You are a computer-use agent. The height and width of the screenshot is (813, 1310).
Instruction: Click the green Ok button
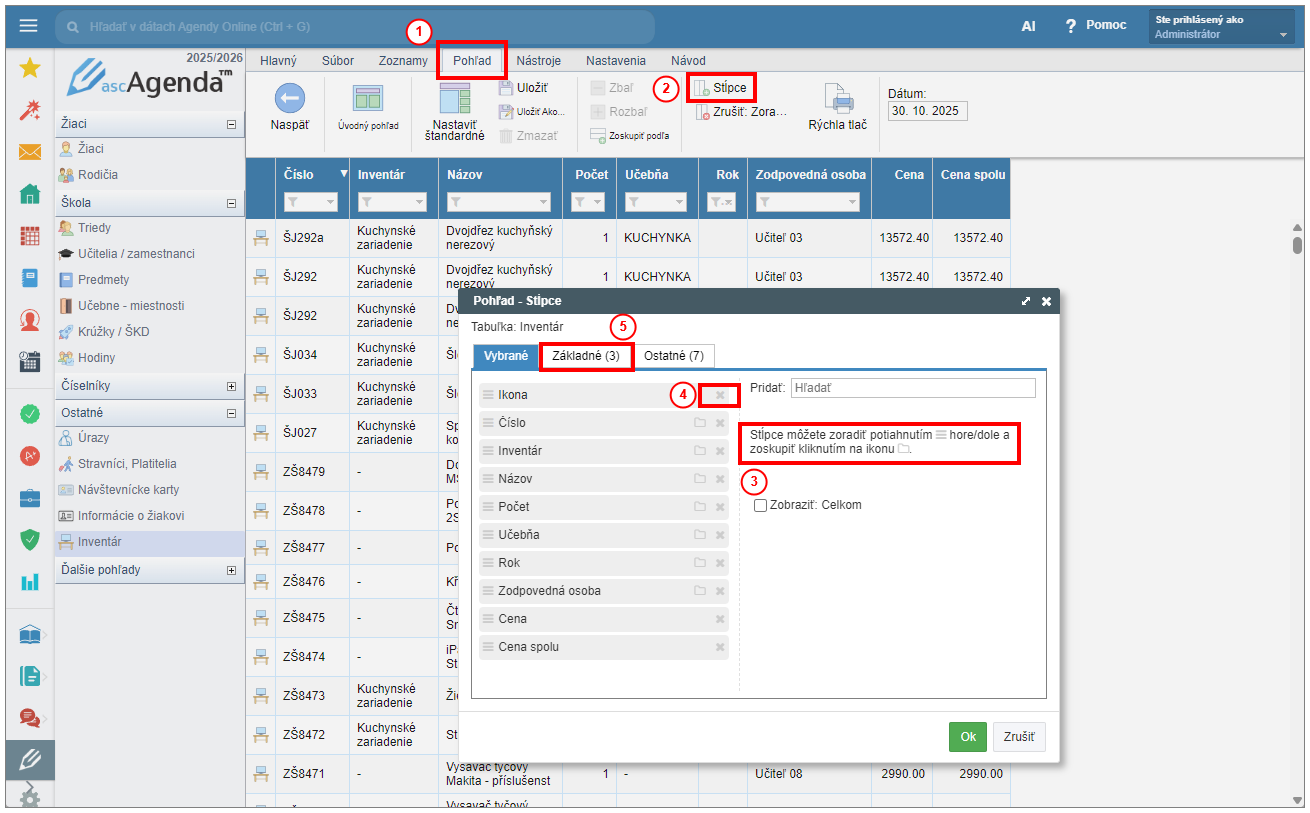point(967,736)
